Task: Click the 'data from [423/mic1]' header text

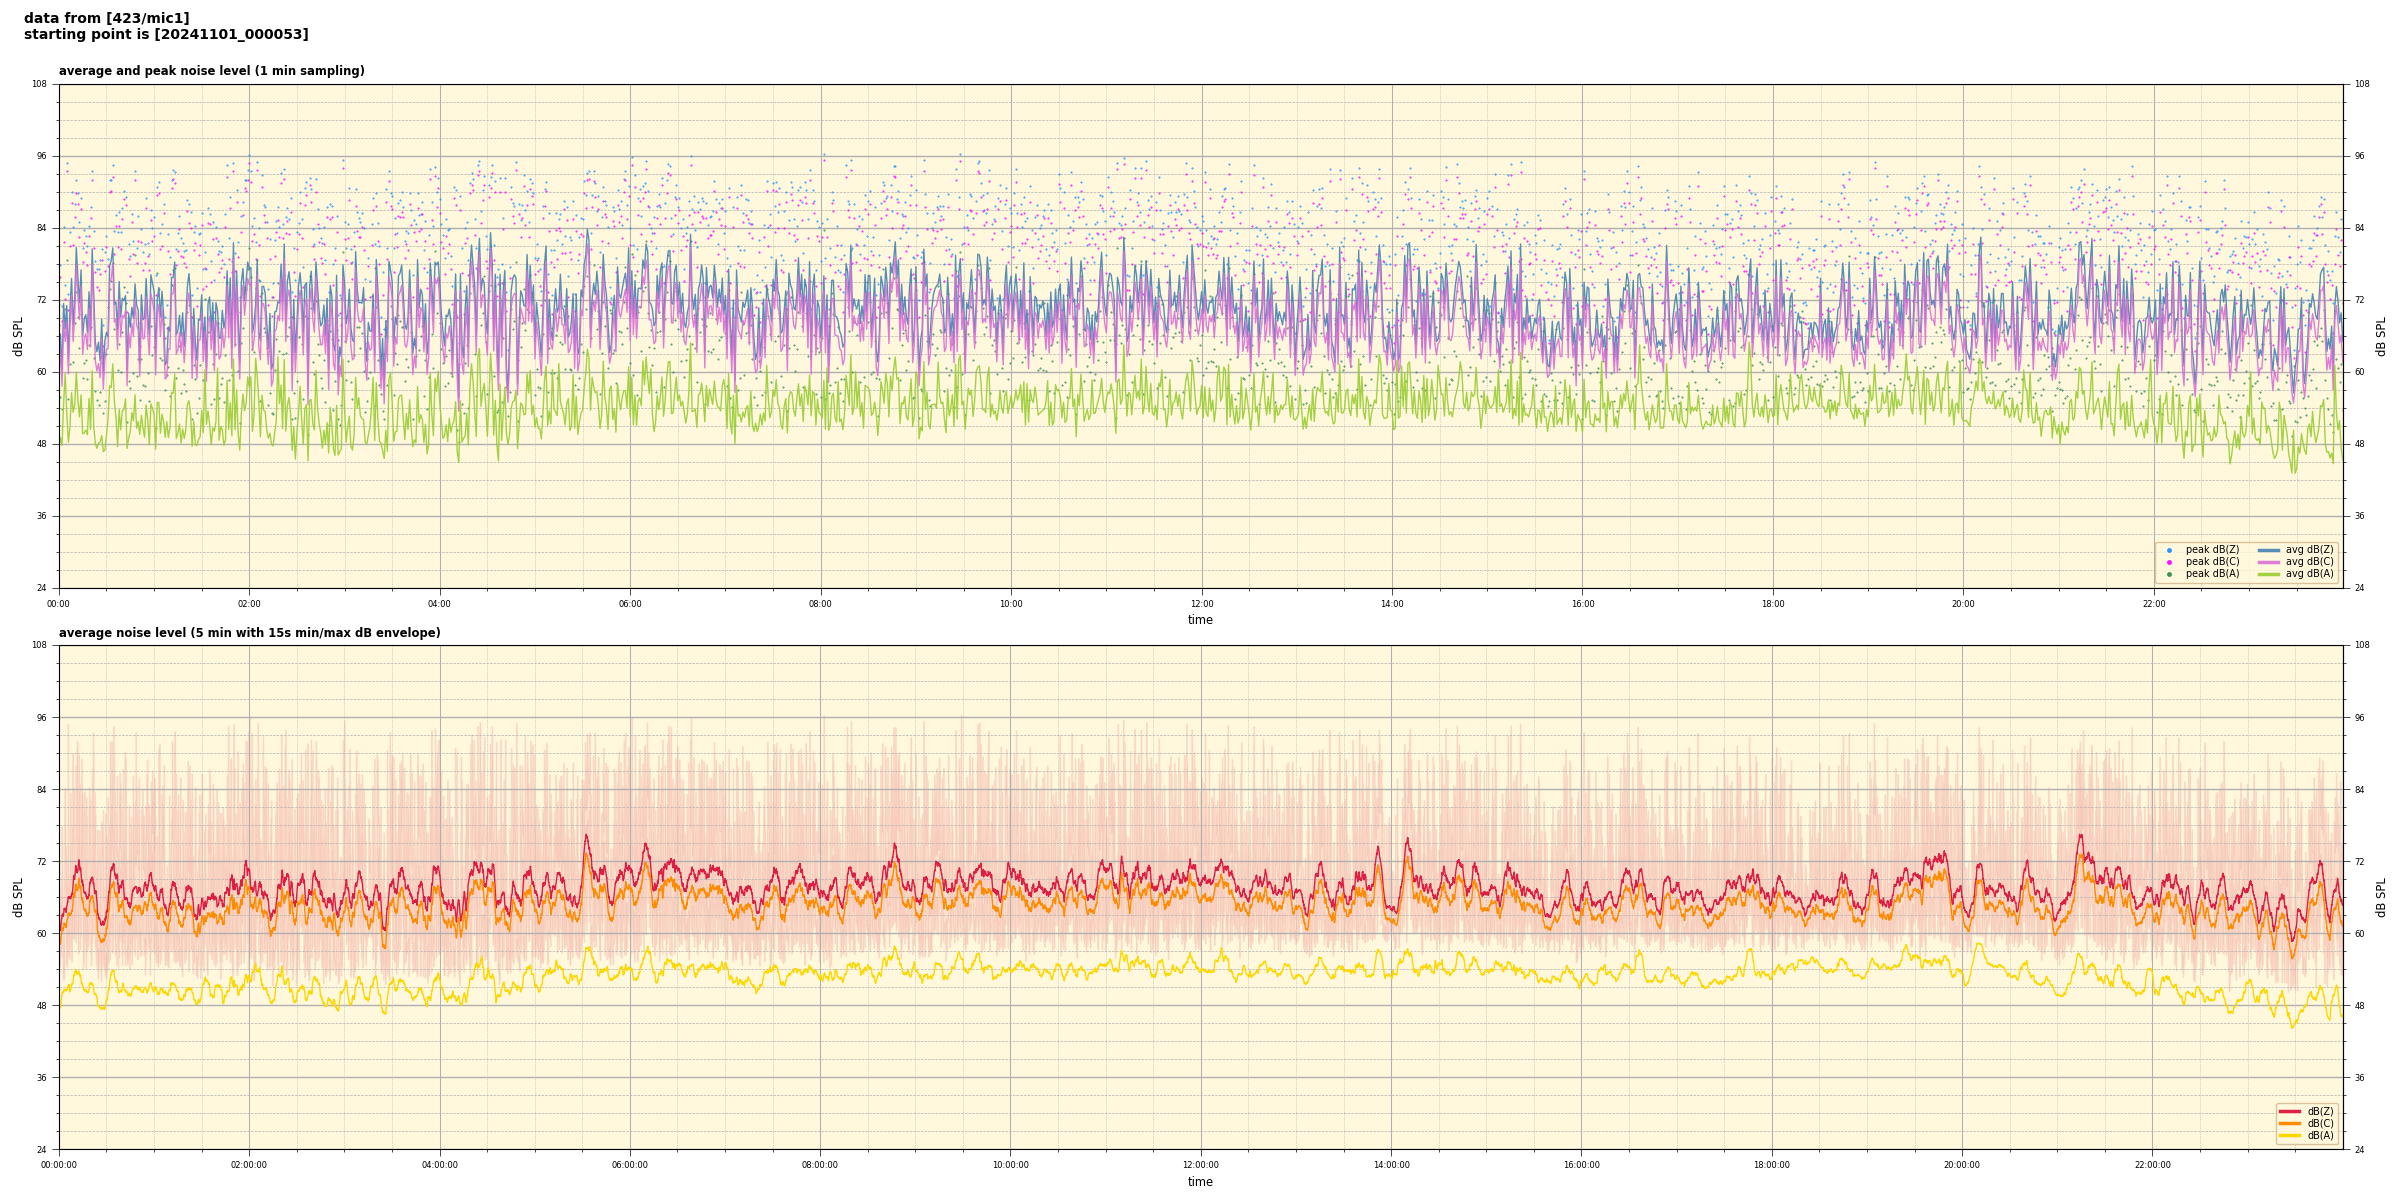Action: pos(106,18)
